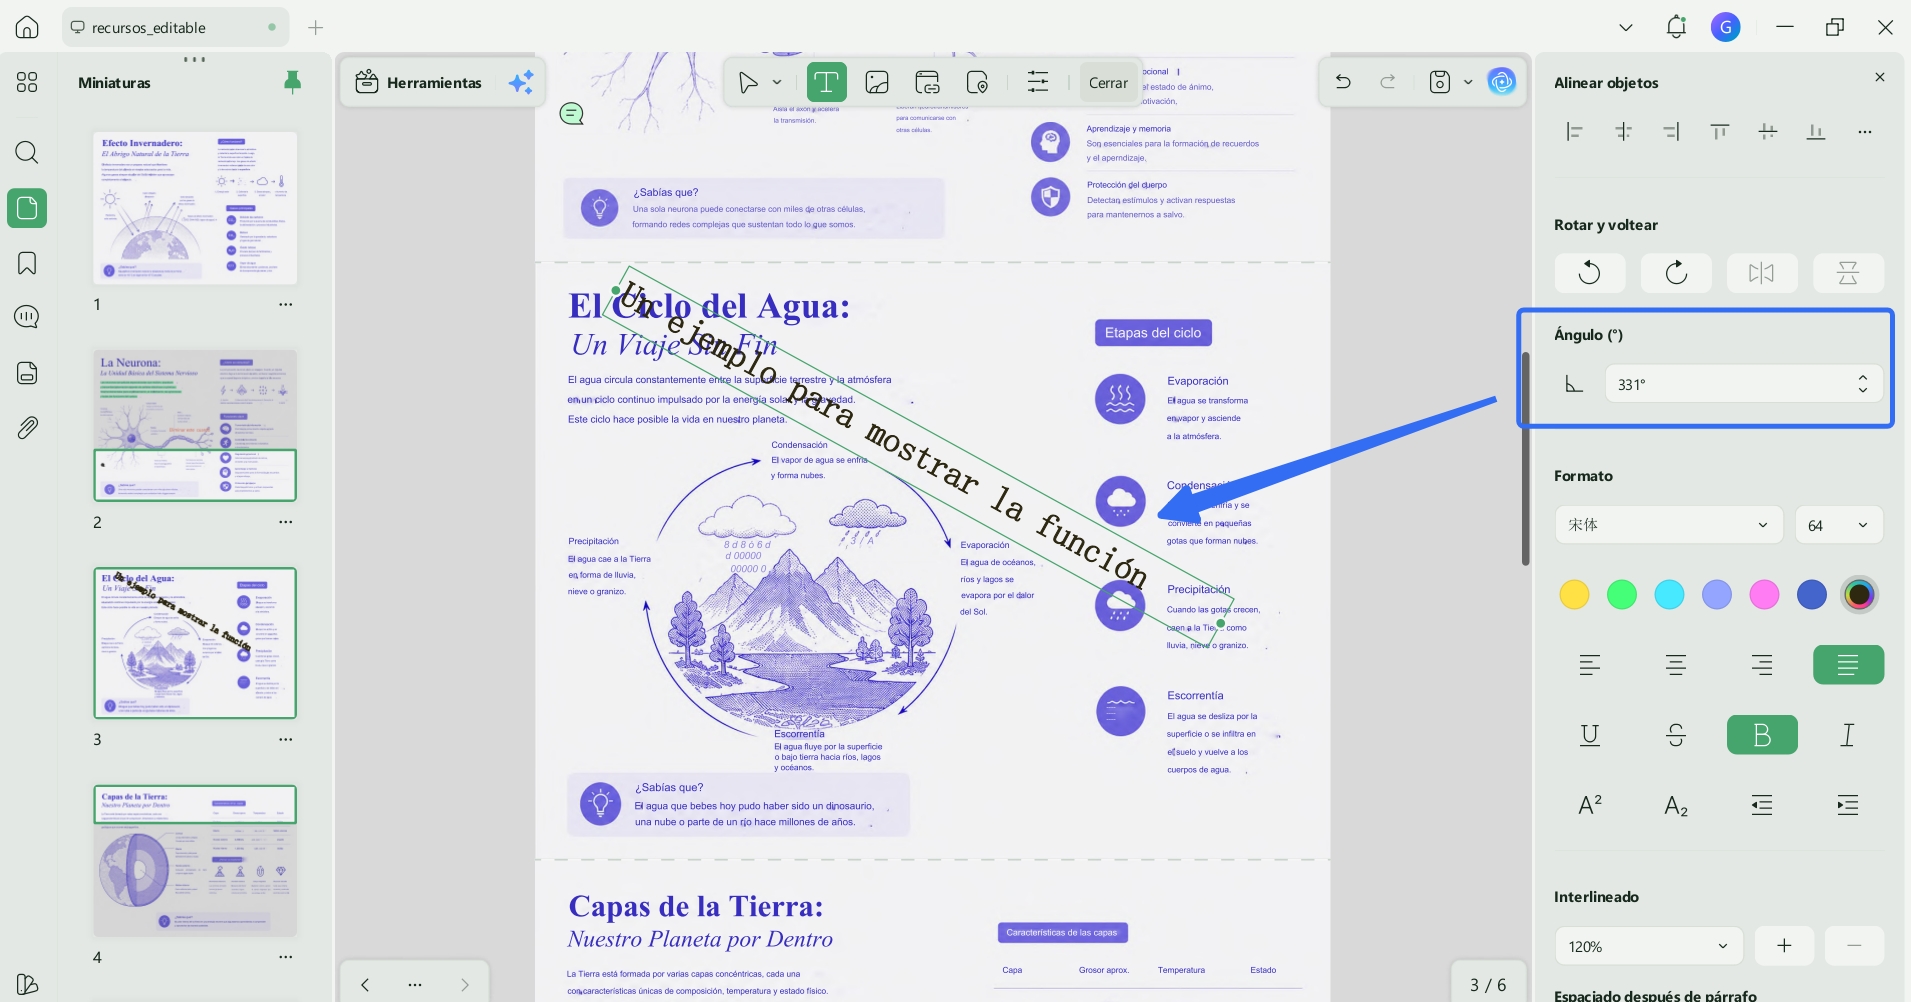Viewport: 1911px width, 1002px height.
Task: Close the Alinear objetos panel
Action: tap(1880, 77)
